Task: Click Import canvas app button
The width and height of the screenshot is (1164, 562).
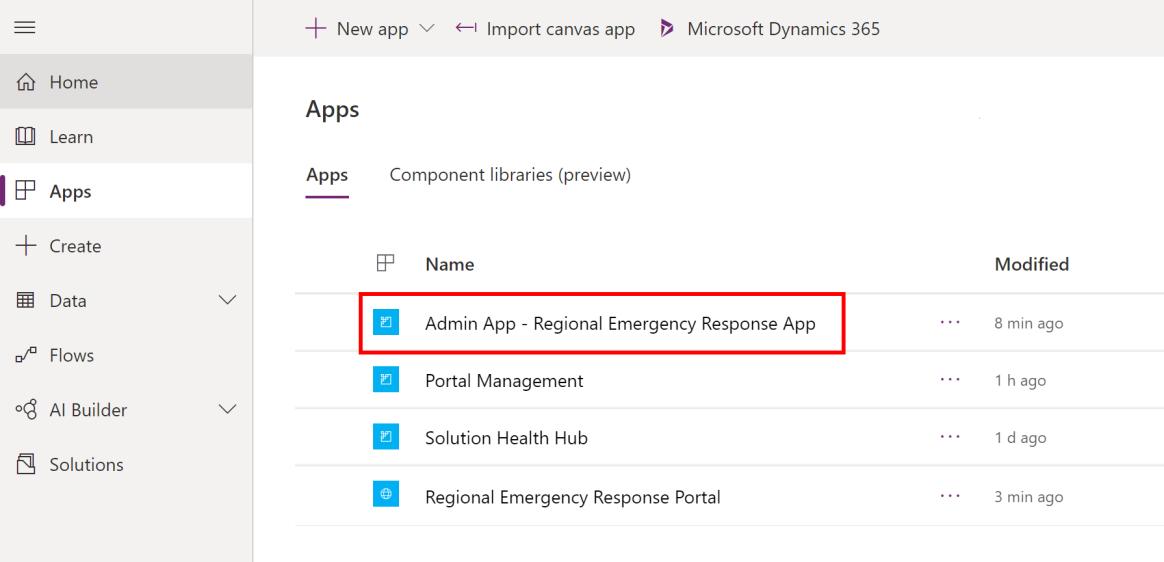Action: [x=546, y=29]
